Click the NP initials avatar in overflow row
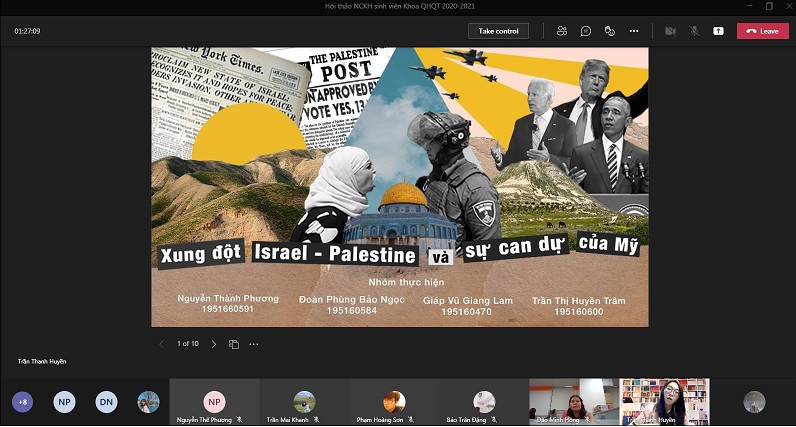This screenshot has width=796, height=427. 64,402
